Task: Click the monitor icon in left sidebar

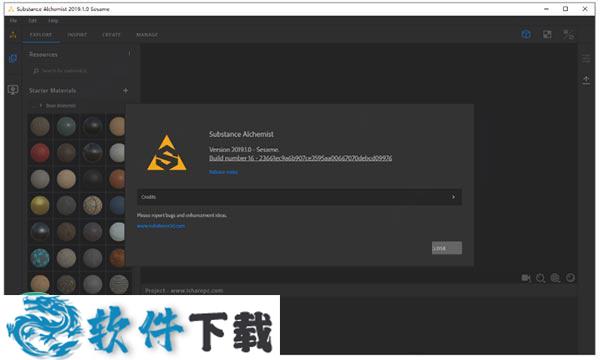Action: [13, 90]
